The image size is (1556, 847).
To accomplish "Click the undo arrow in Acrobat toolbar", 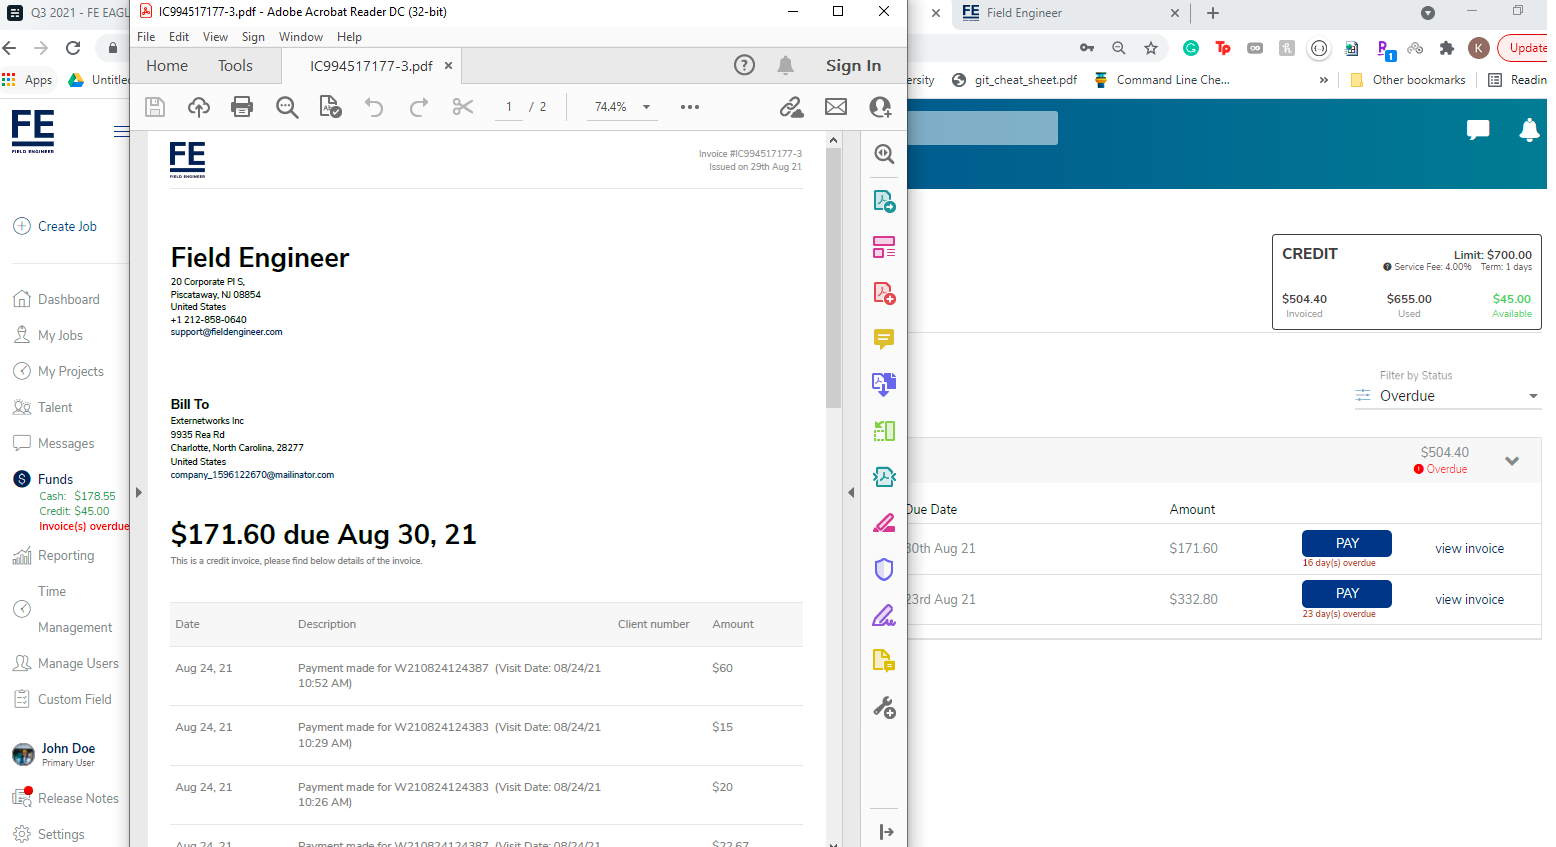I will (x=374, y=107).
